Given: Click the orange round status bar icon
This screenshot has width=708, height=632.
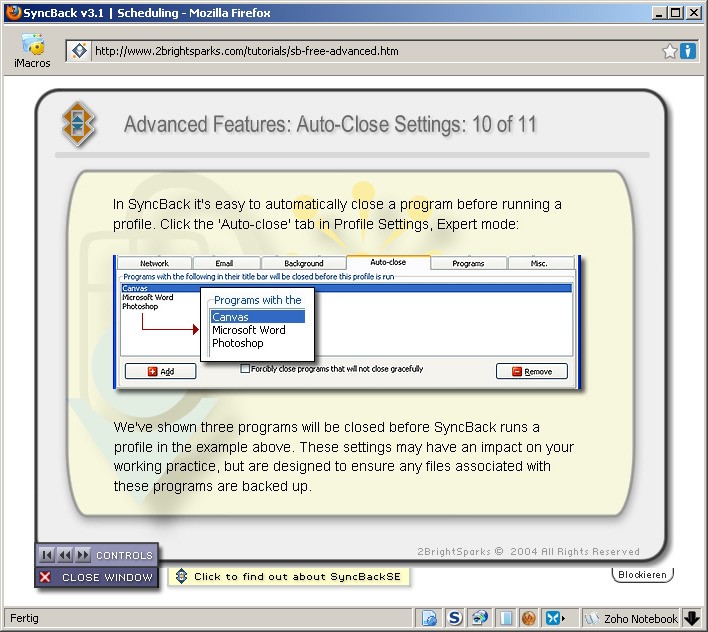Looking at the screenshot, I should [x=528, y=618].
